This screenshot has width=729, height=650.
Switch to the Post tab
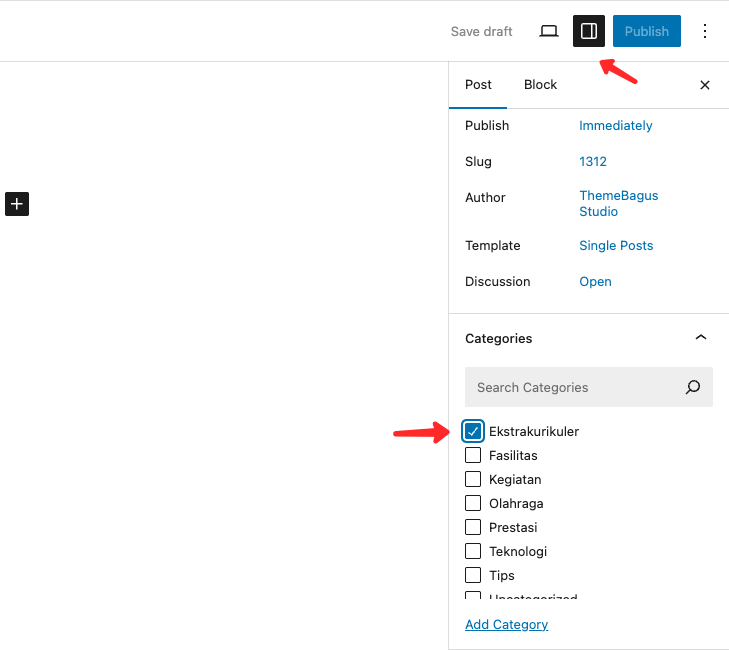tap(478, 85)
